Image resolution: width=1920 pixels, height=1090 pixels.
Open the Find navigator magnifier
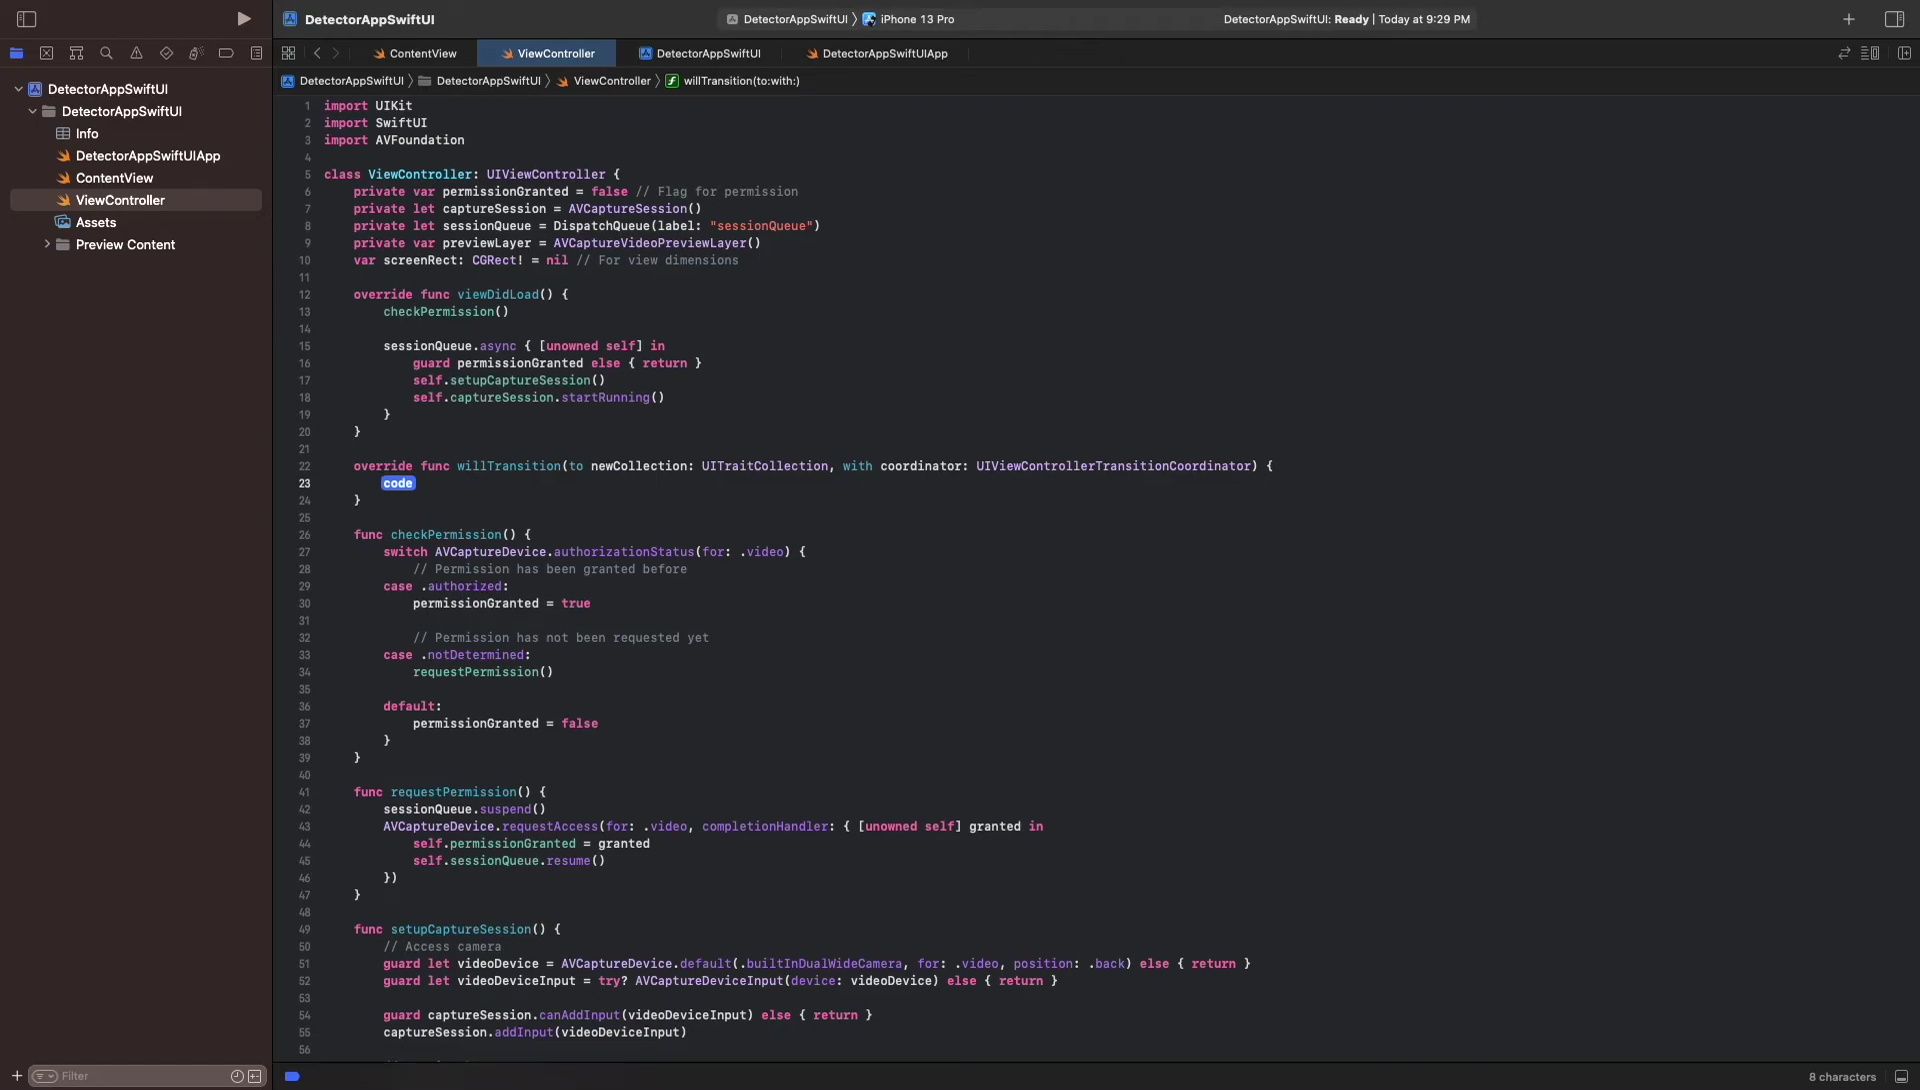(106, 53)
